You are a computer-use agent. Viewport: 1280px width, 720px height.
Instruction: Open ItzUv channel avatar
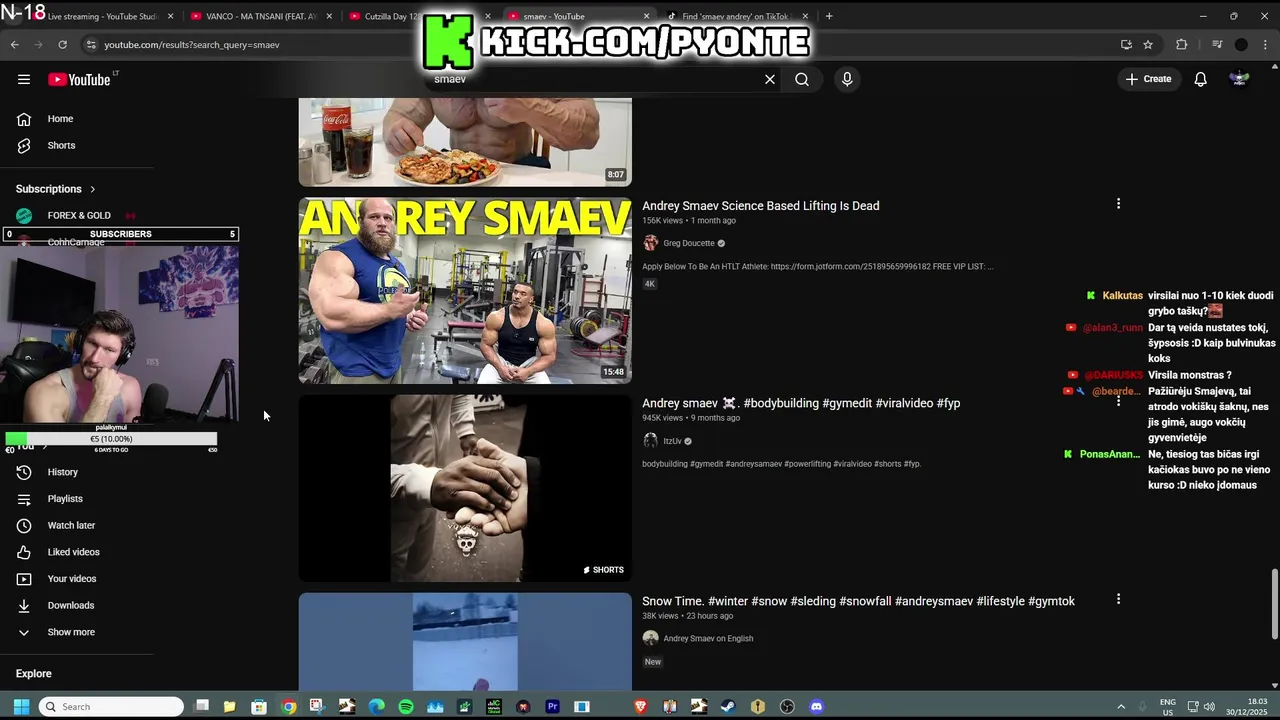650,441
